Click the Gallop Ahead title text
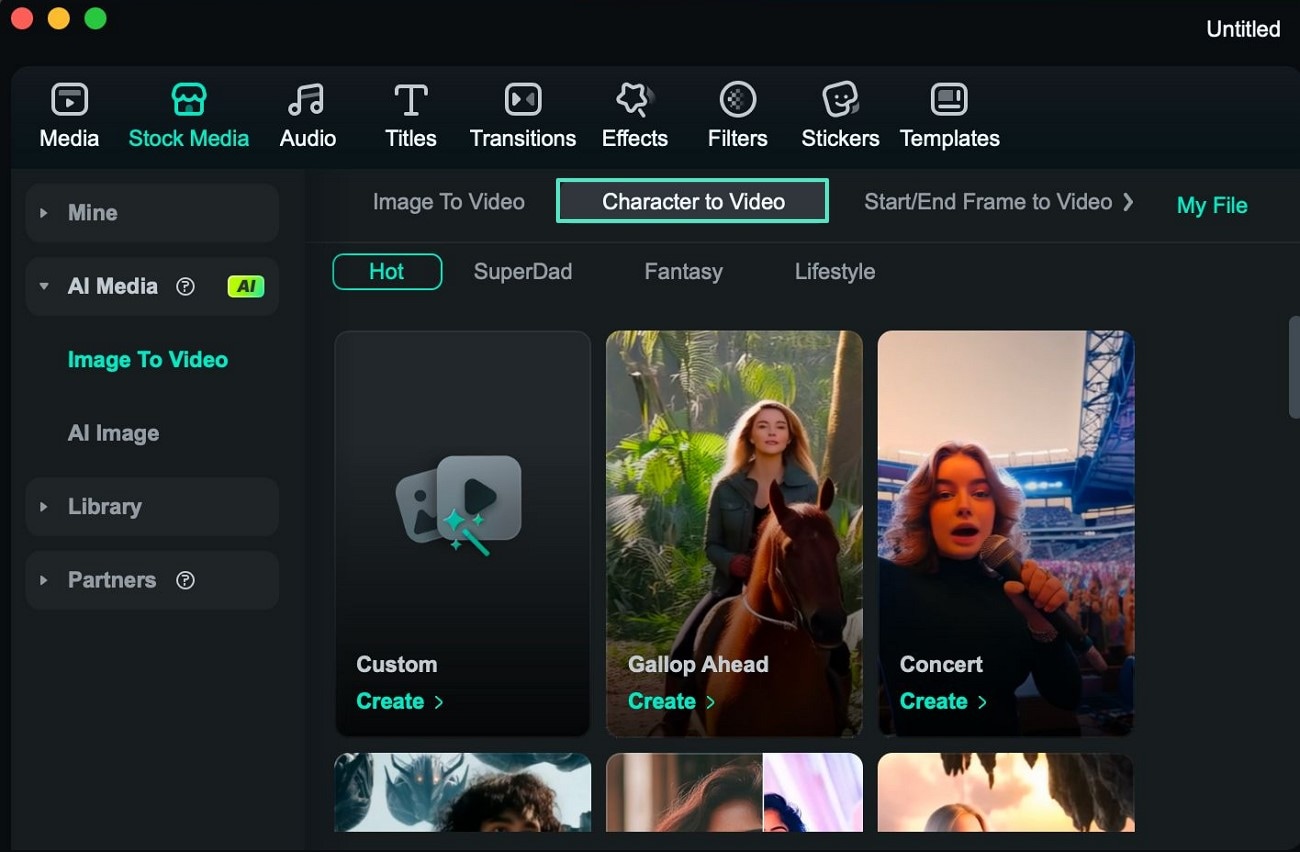 tap(698, 665)
